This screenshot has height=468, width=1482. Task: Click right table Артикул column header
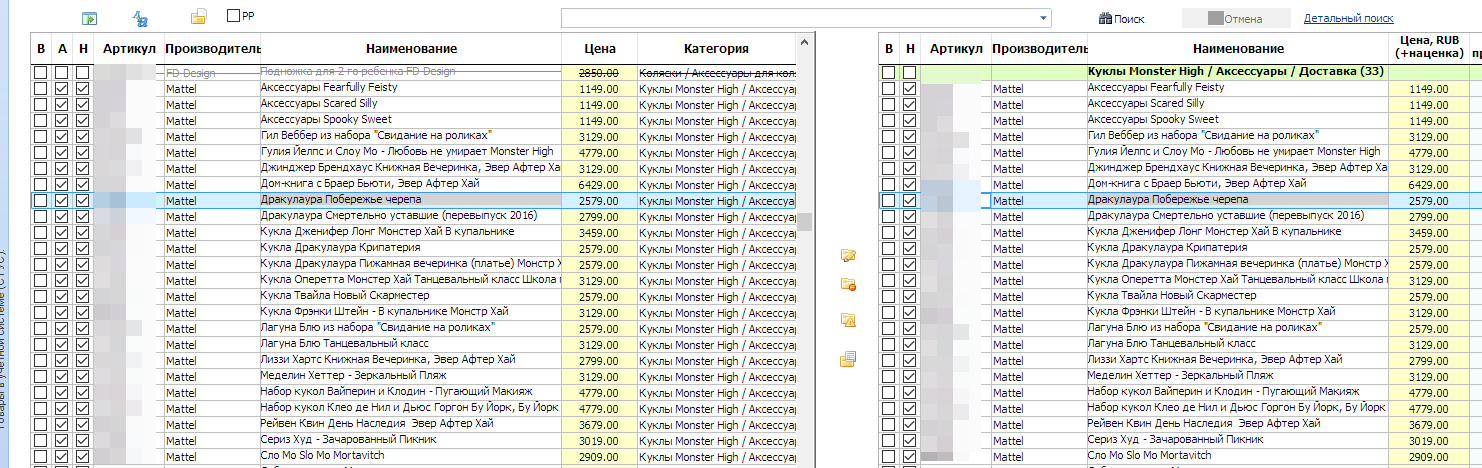click(x=956, y=49)
